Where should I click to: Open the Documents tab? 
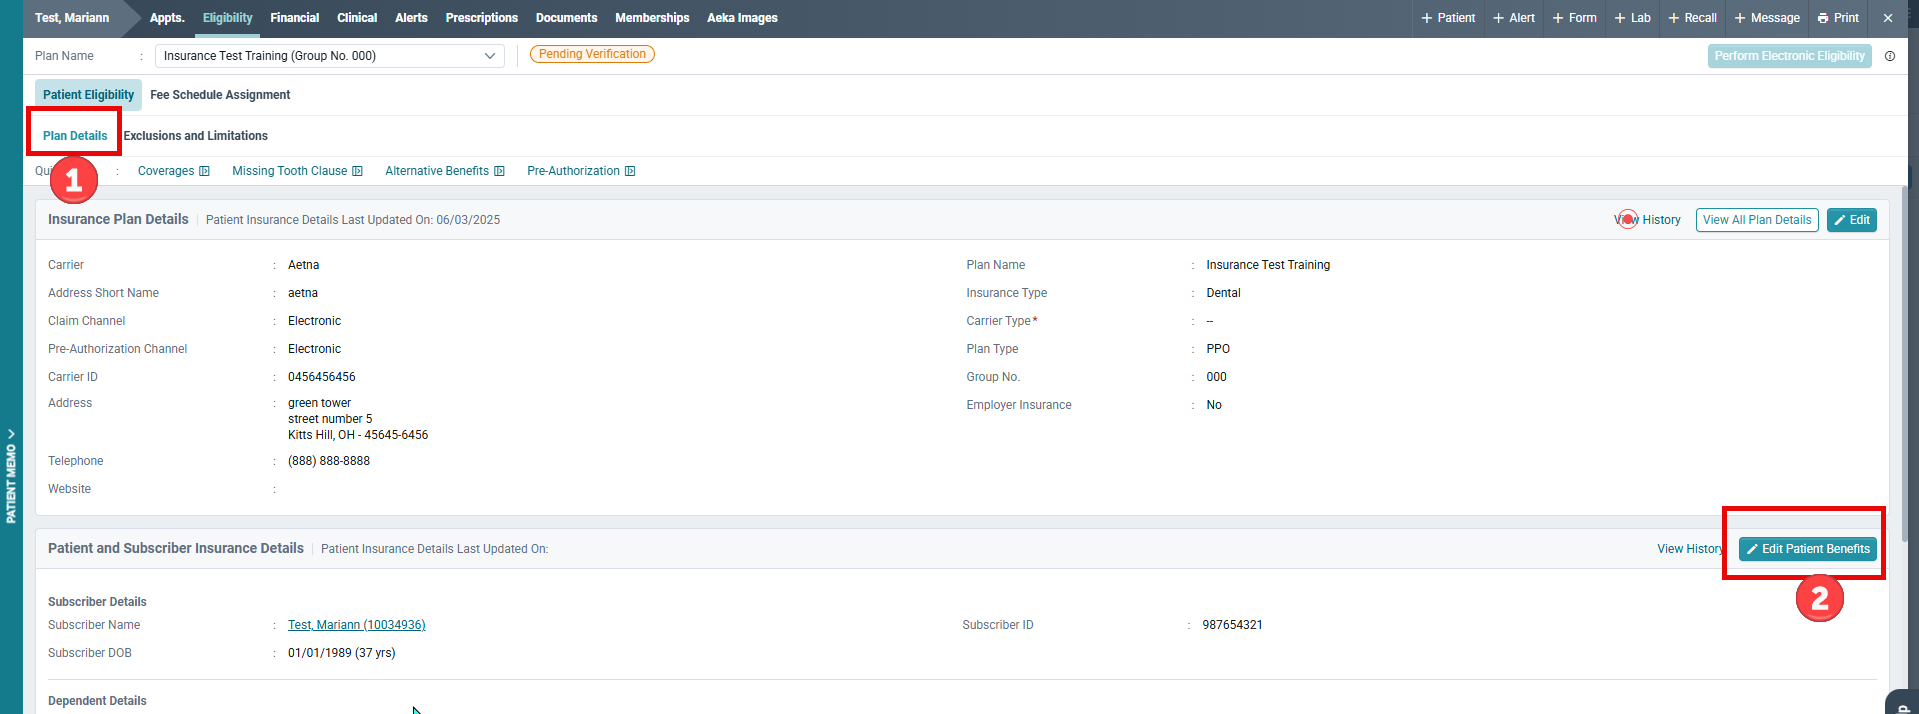pos(567,18)
